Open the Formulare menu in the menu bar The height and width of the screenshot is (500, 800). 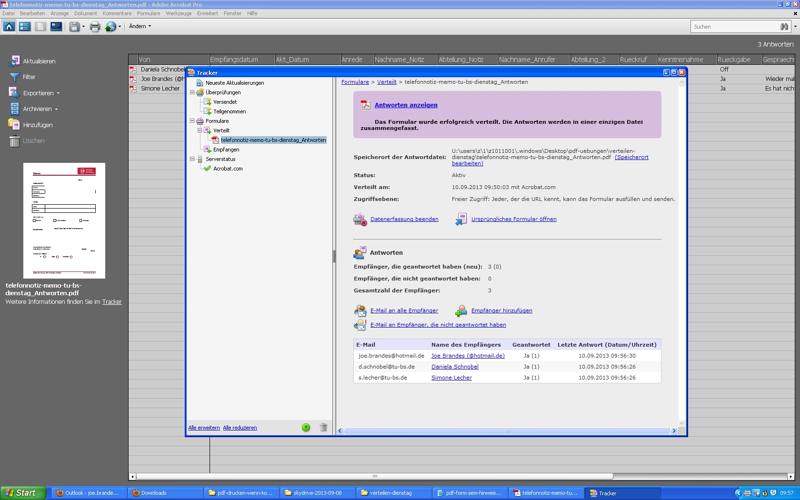[x=148, y=13]
